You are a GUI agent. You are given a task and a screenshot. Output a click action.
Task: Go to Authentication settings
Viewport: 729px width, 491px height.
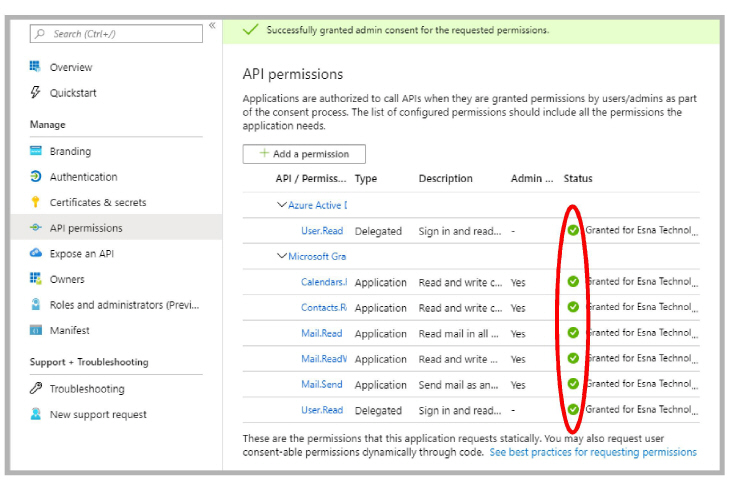(84, 177)
